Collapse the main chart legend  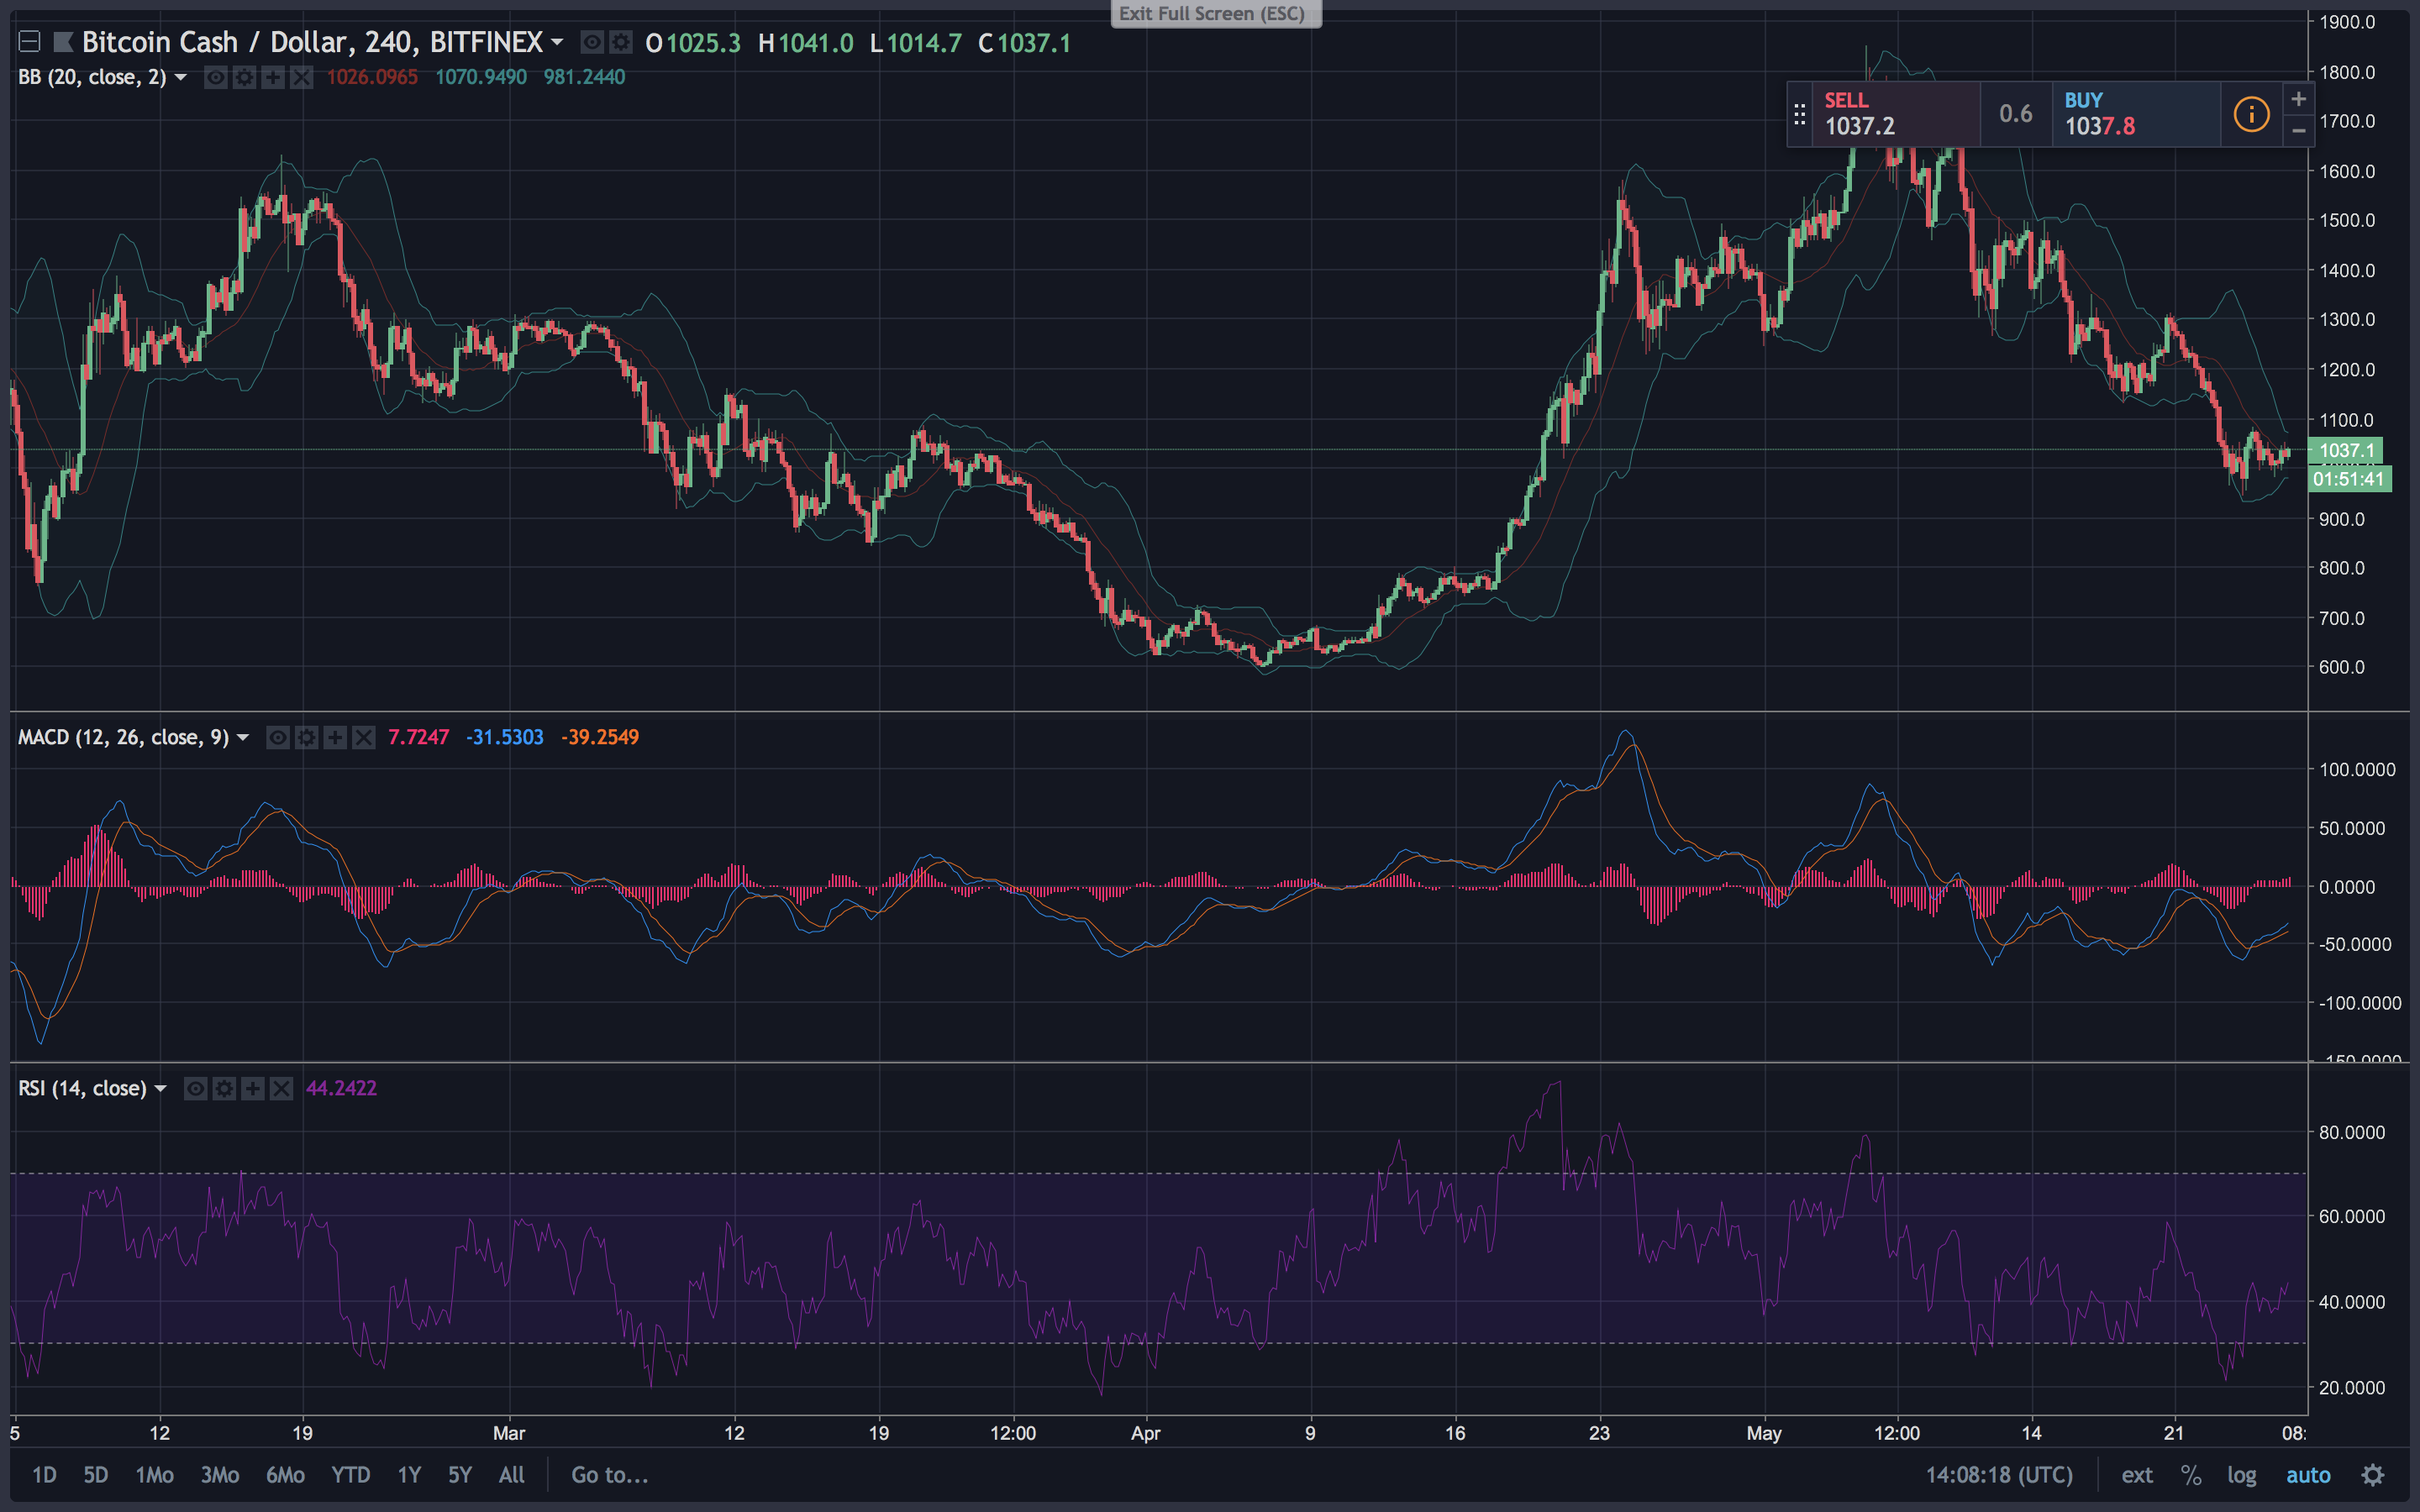tap(29, 42)
